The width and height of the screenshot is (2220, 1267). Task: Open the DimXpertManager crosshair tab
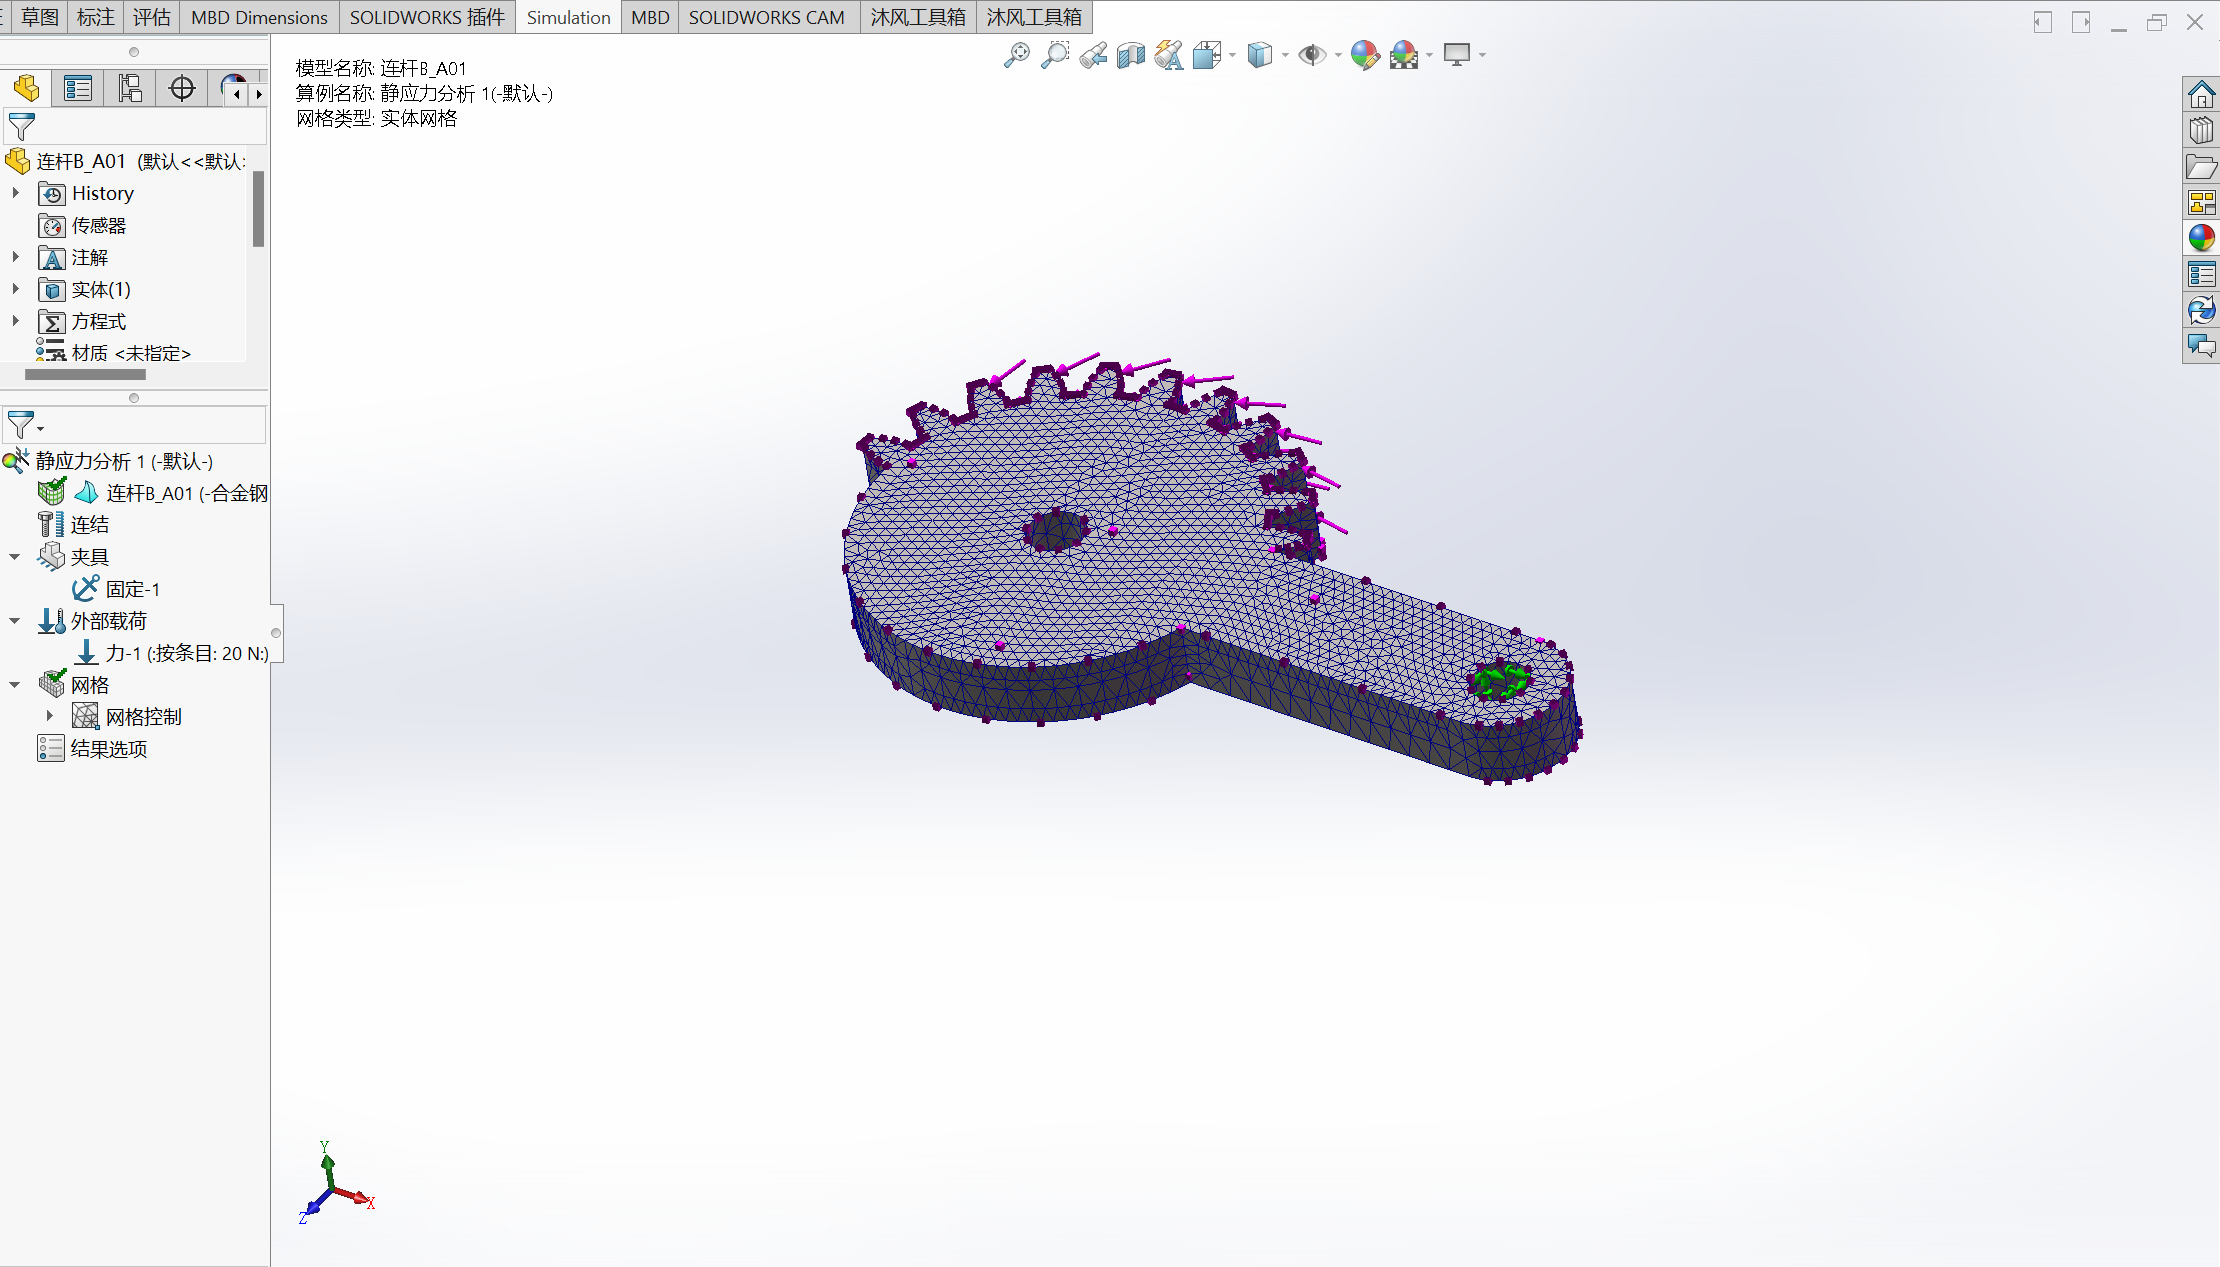182,89
